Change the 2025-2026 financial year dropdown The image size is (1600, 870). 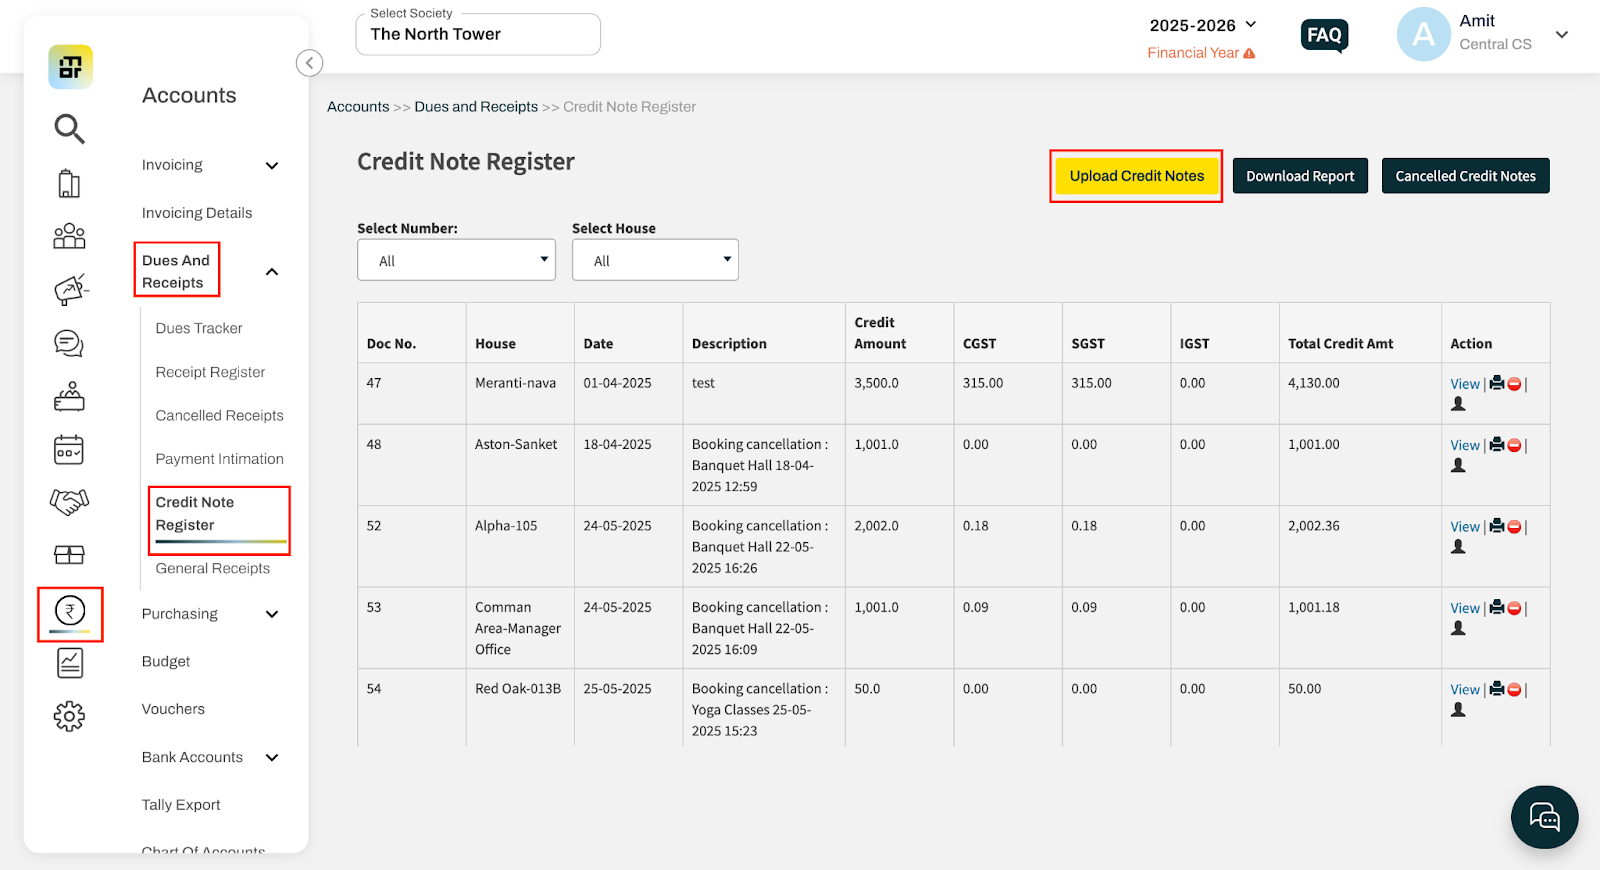[1202, 25]
